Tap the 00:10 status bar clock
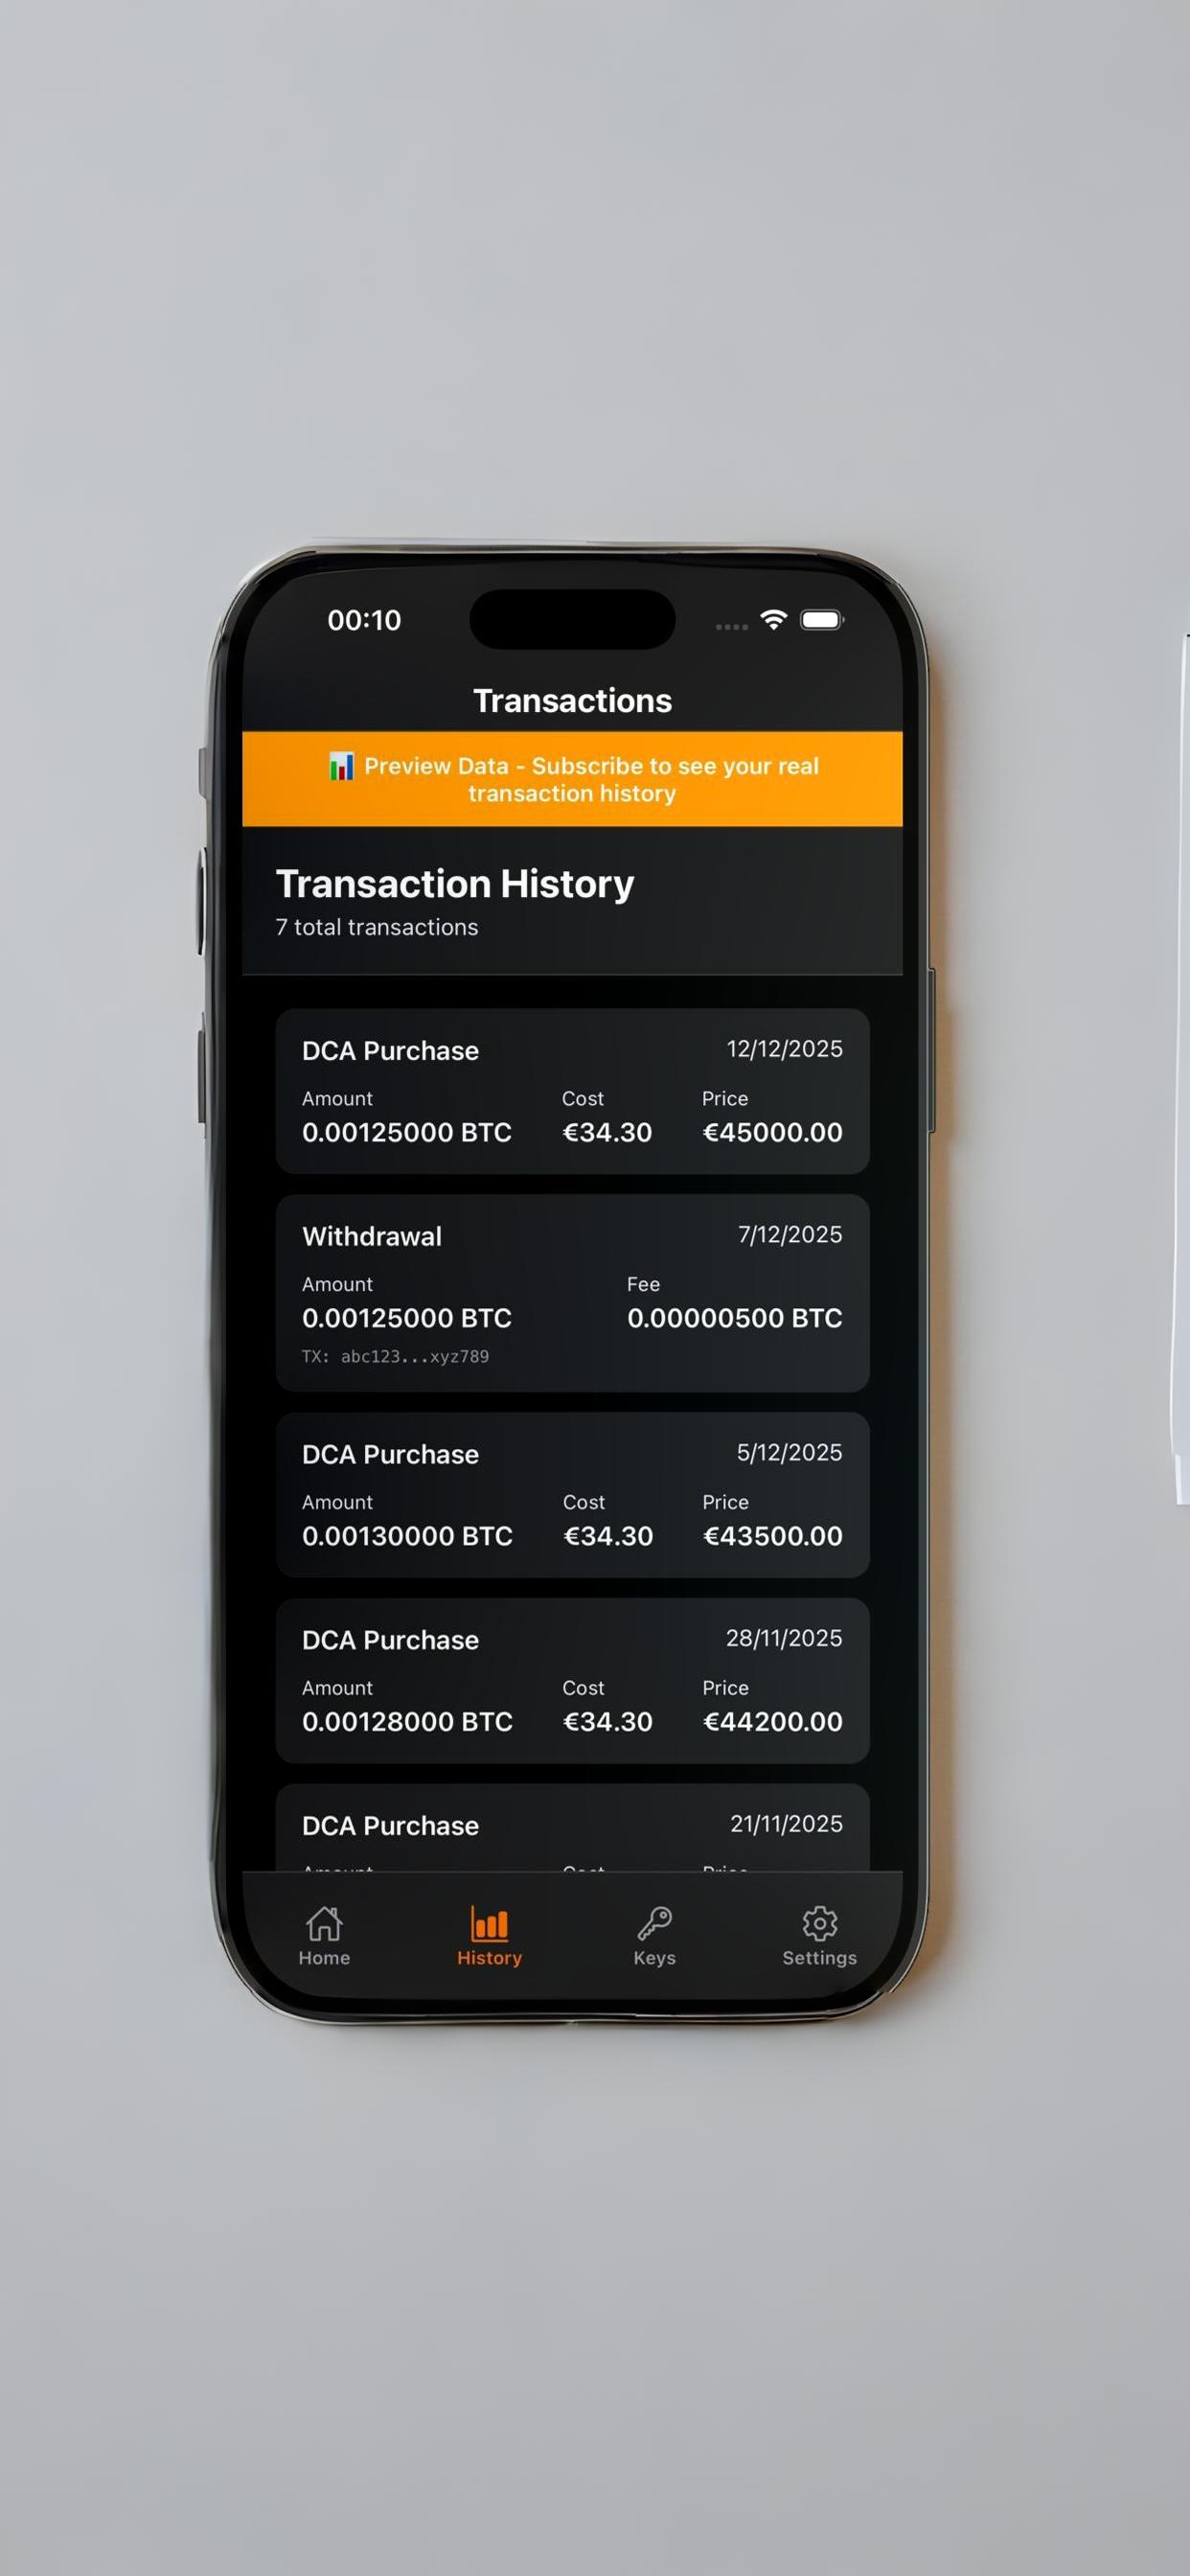Image resolution: width=1190 pixels, height=2576 pixels. pyautogui.click(x=364, y=620)
